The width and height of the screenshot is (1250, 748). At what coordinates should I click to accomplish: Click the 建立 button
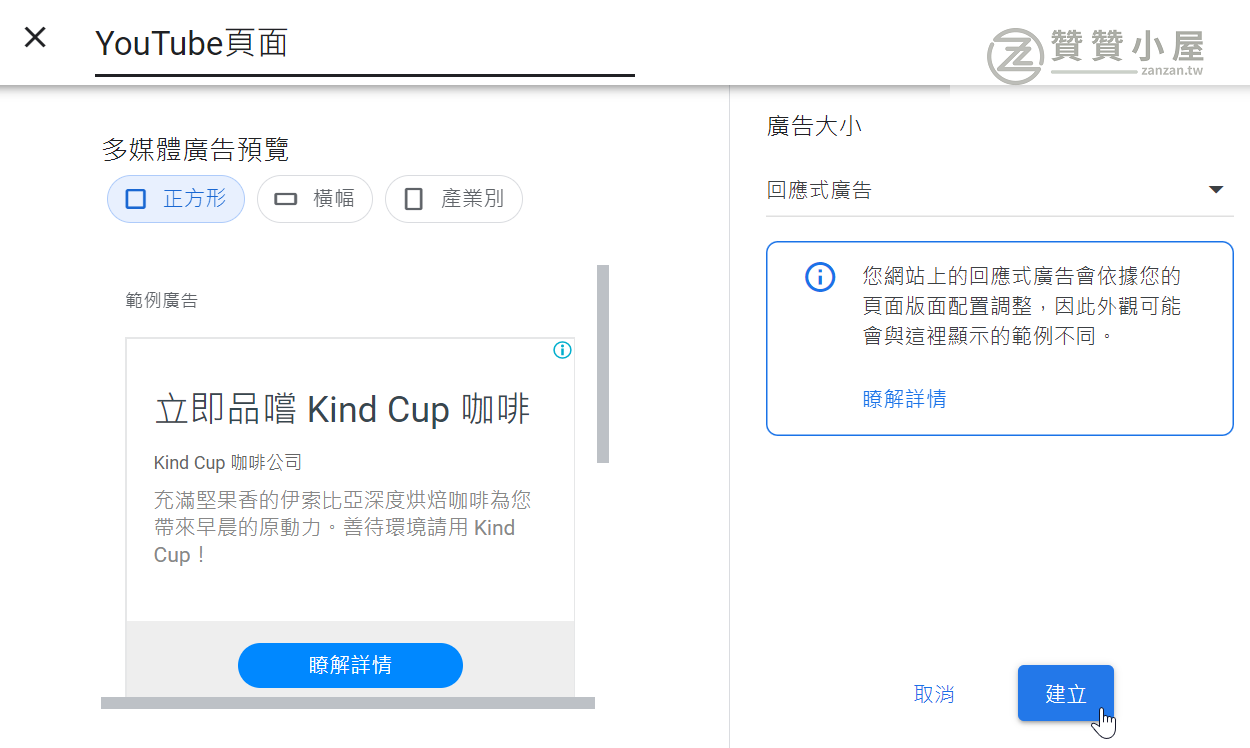click(x=1066, y=693)
